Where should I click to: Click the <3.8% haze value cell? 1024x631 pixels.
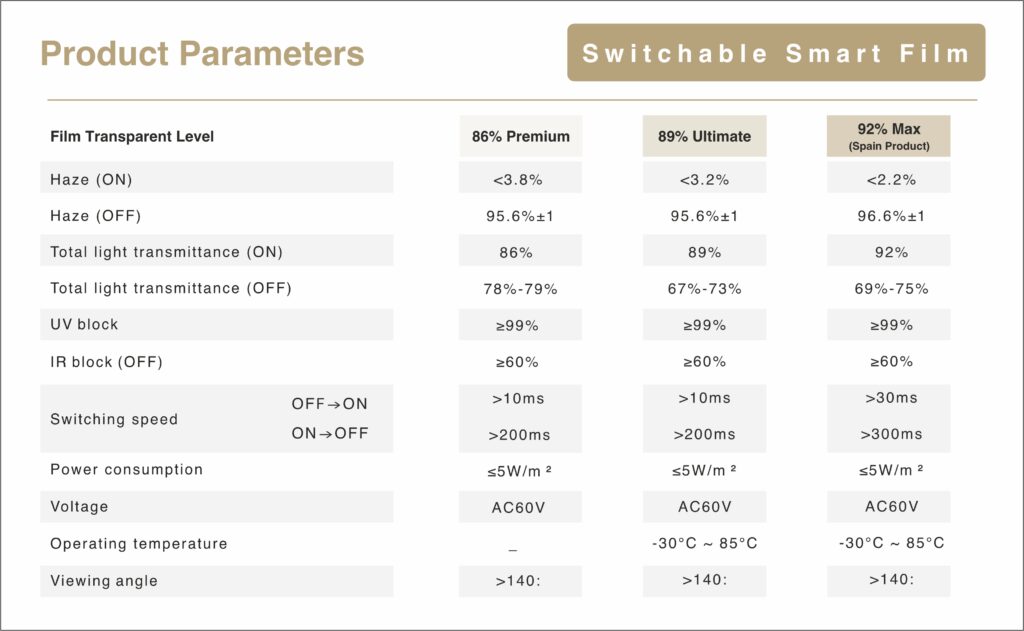(x=520, y=180)
